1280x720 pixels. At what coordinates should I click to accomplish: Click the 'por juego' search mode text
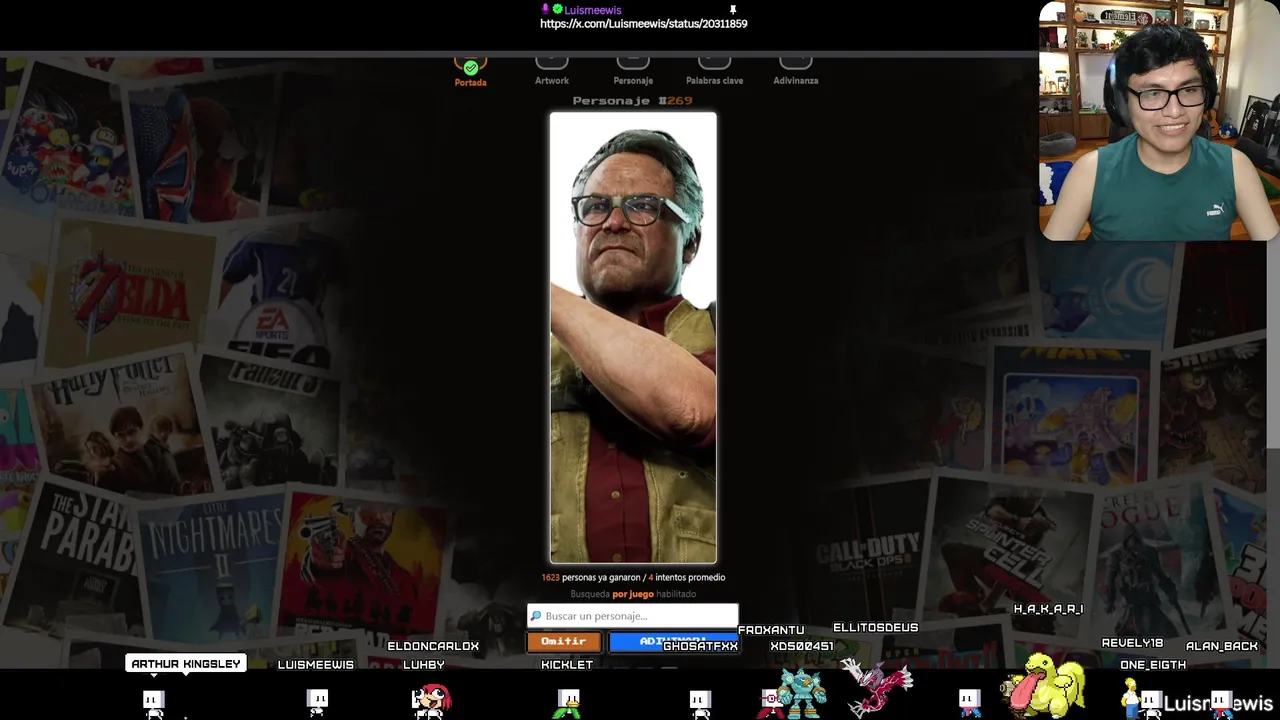click(x=633, y=594)
